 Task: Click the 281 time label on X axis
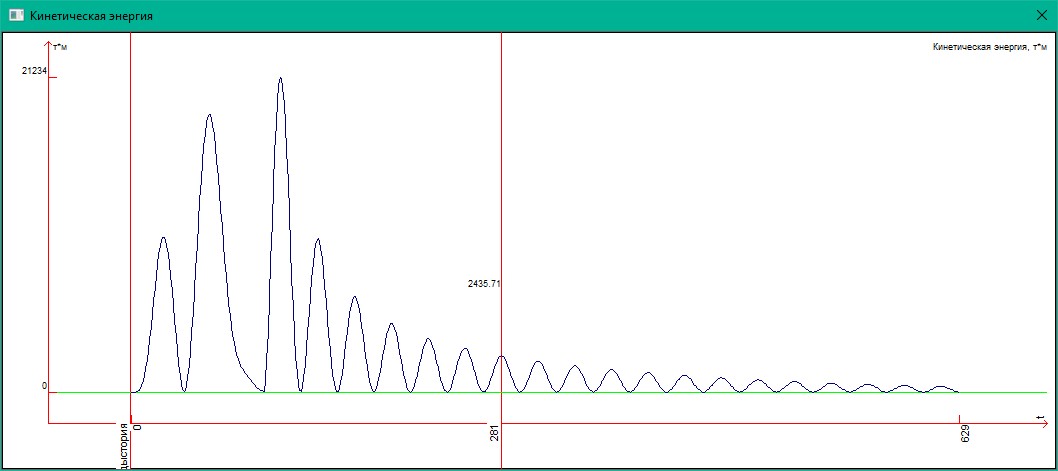pos(494,435)
